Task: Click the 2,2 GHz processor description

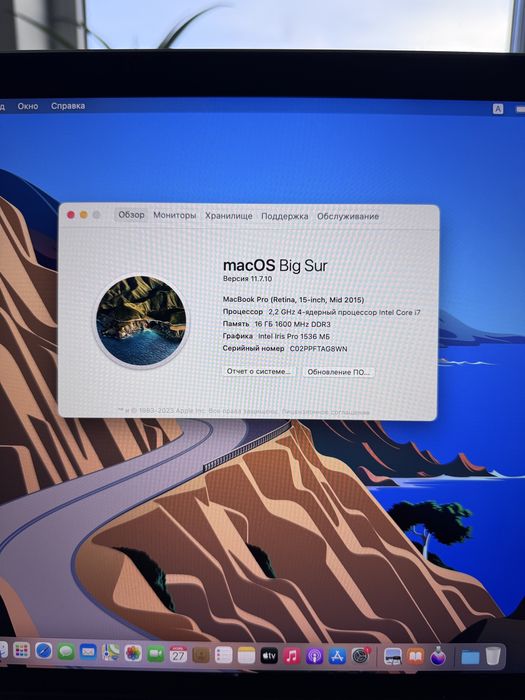Action: tap(344, 312)
